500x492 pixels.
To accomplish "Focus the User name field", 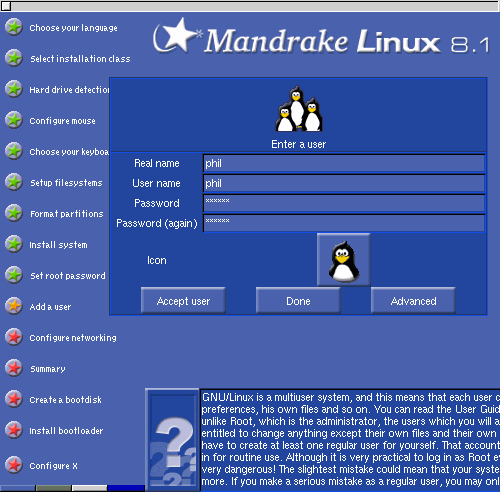I will (x=344, y=183).
